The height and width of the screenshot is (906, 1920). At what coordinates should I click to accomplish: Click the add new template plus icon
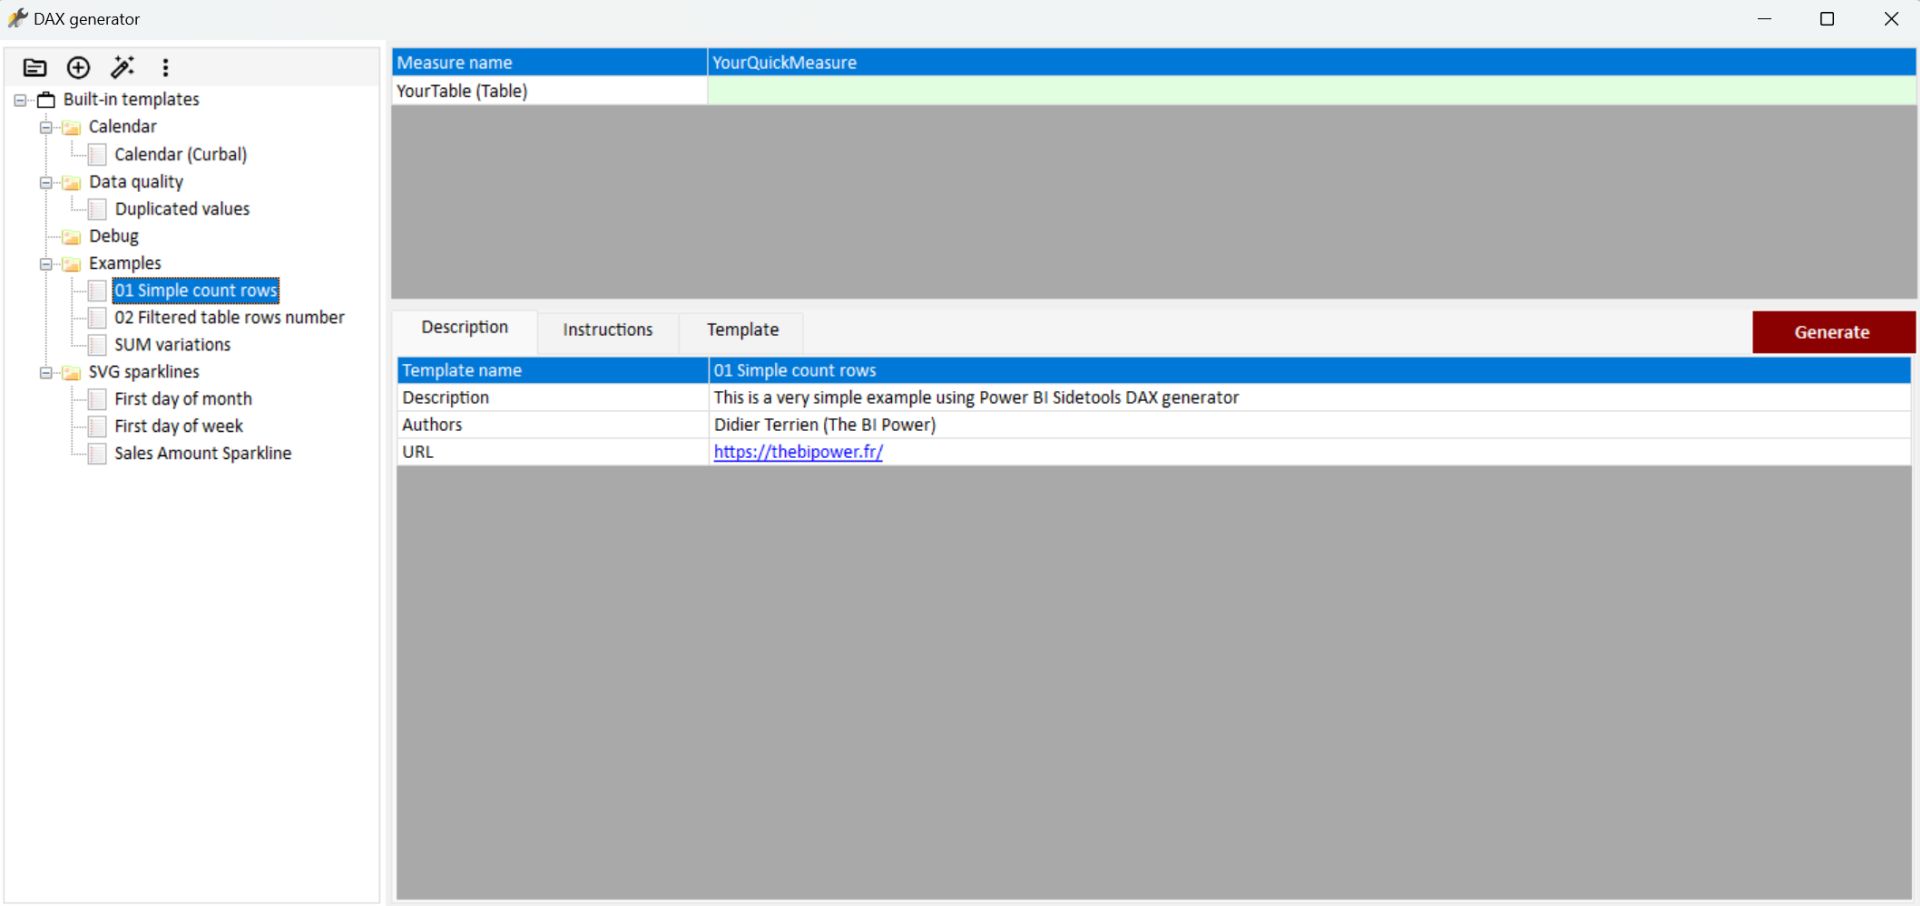[x=78, y=67]
